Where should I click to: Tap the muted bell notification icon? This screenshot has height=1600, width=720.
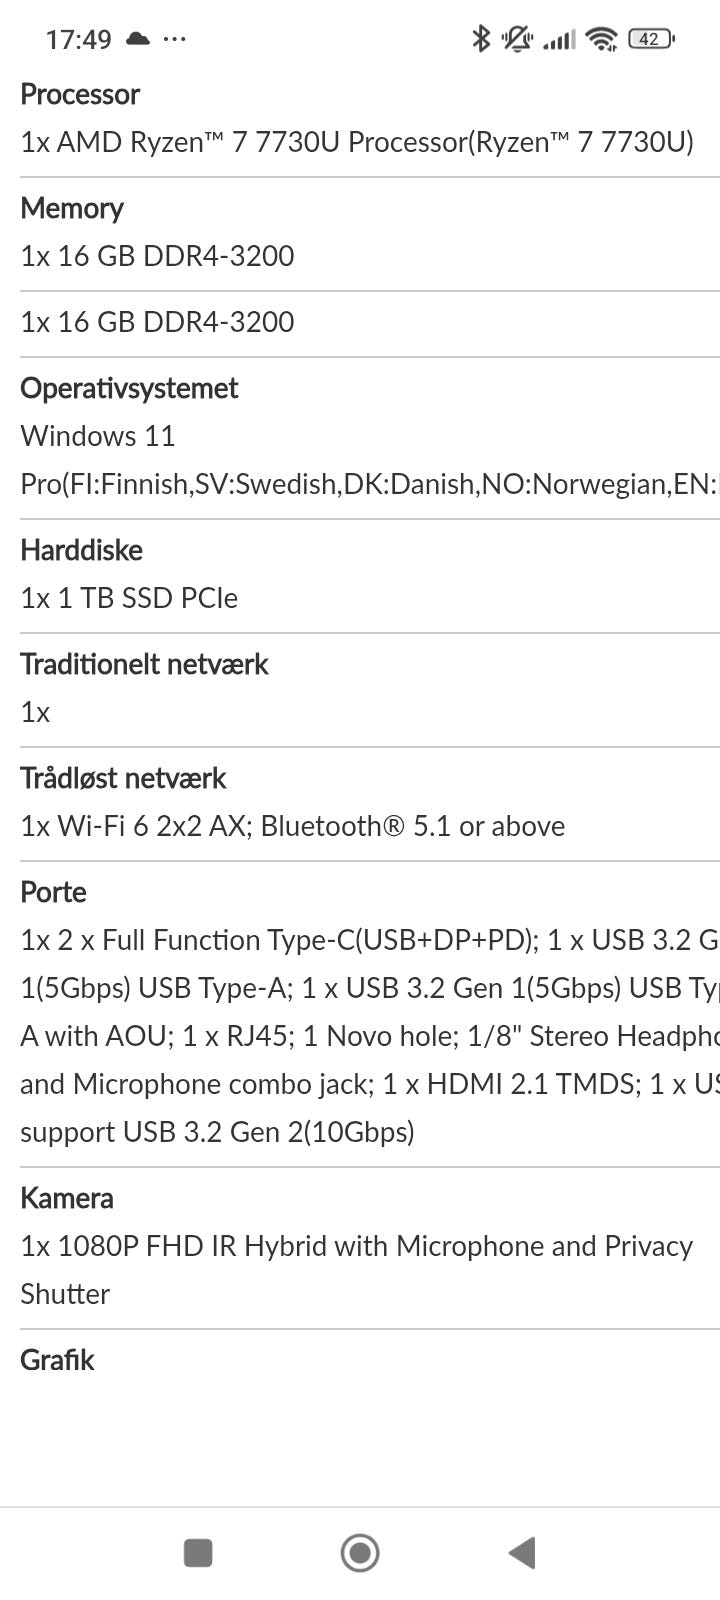tap(517, 39)
